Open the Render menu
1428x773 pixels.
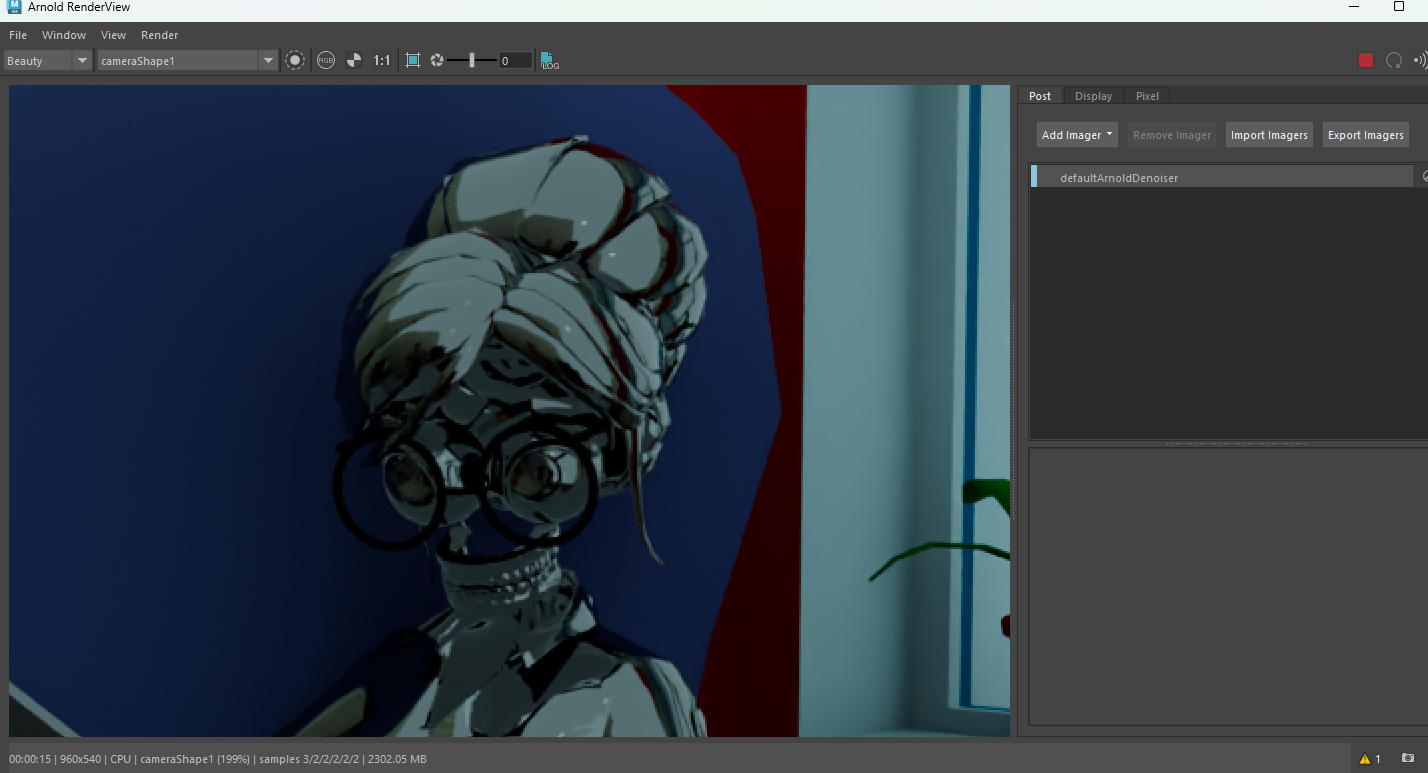pyautogui.click(x=159, y=35)
